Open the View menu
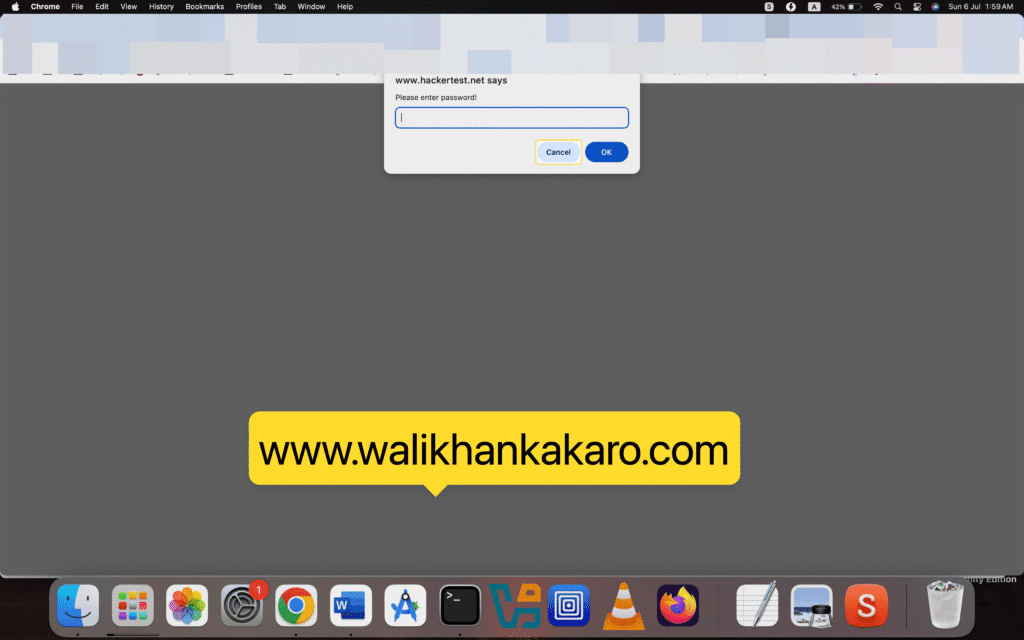The width and height of the screenshot is (1024, 640). (x=129, y=7)
